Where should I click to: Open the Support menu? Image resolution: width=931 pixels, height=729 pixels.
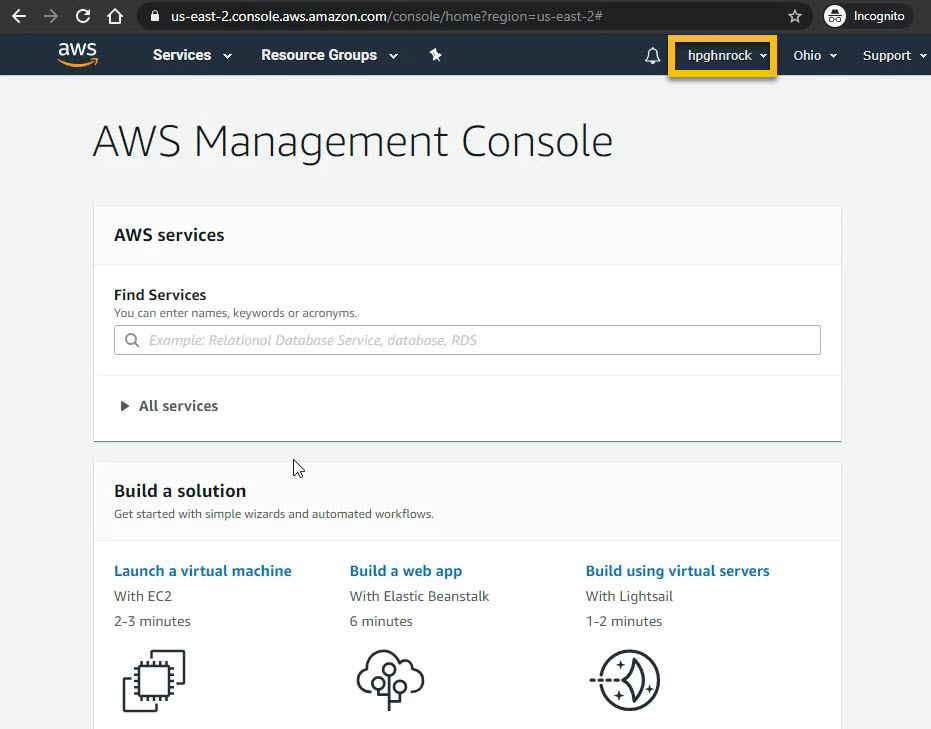tap(894, 56)
